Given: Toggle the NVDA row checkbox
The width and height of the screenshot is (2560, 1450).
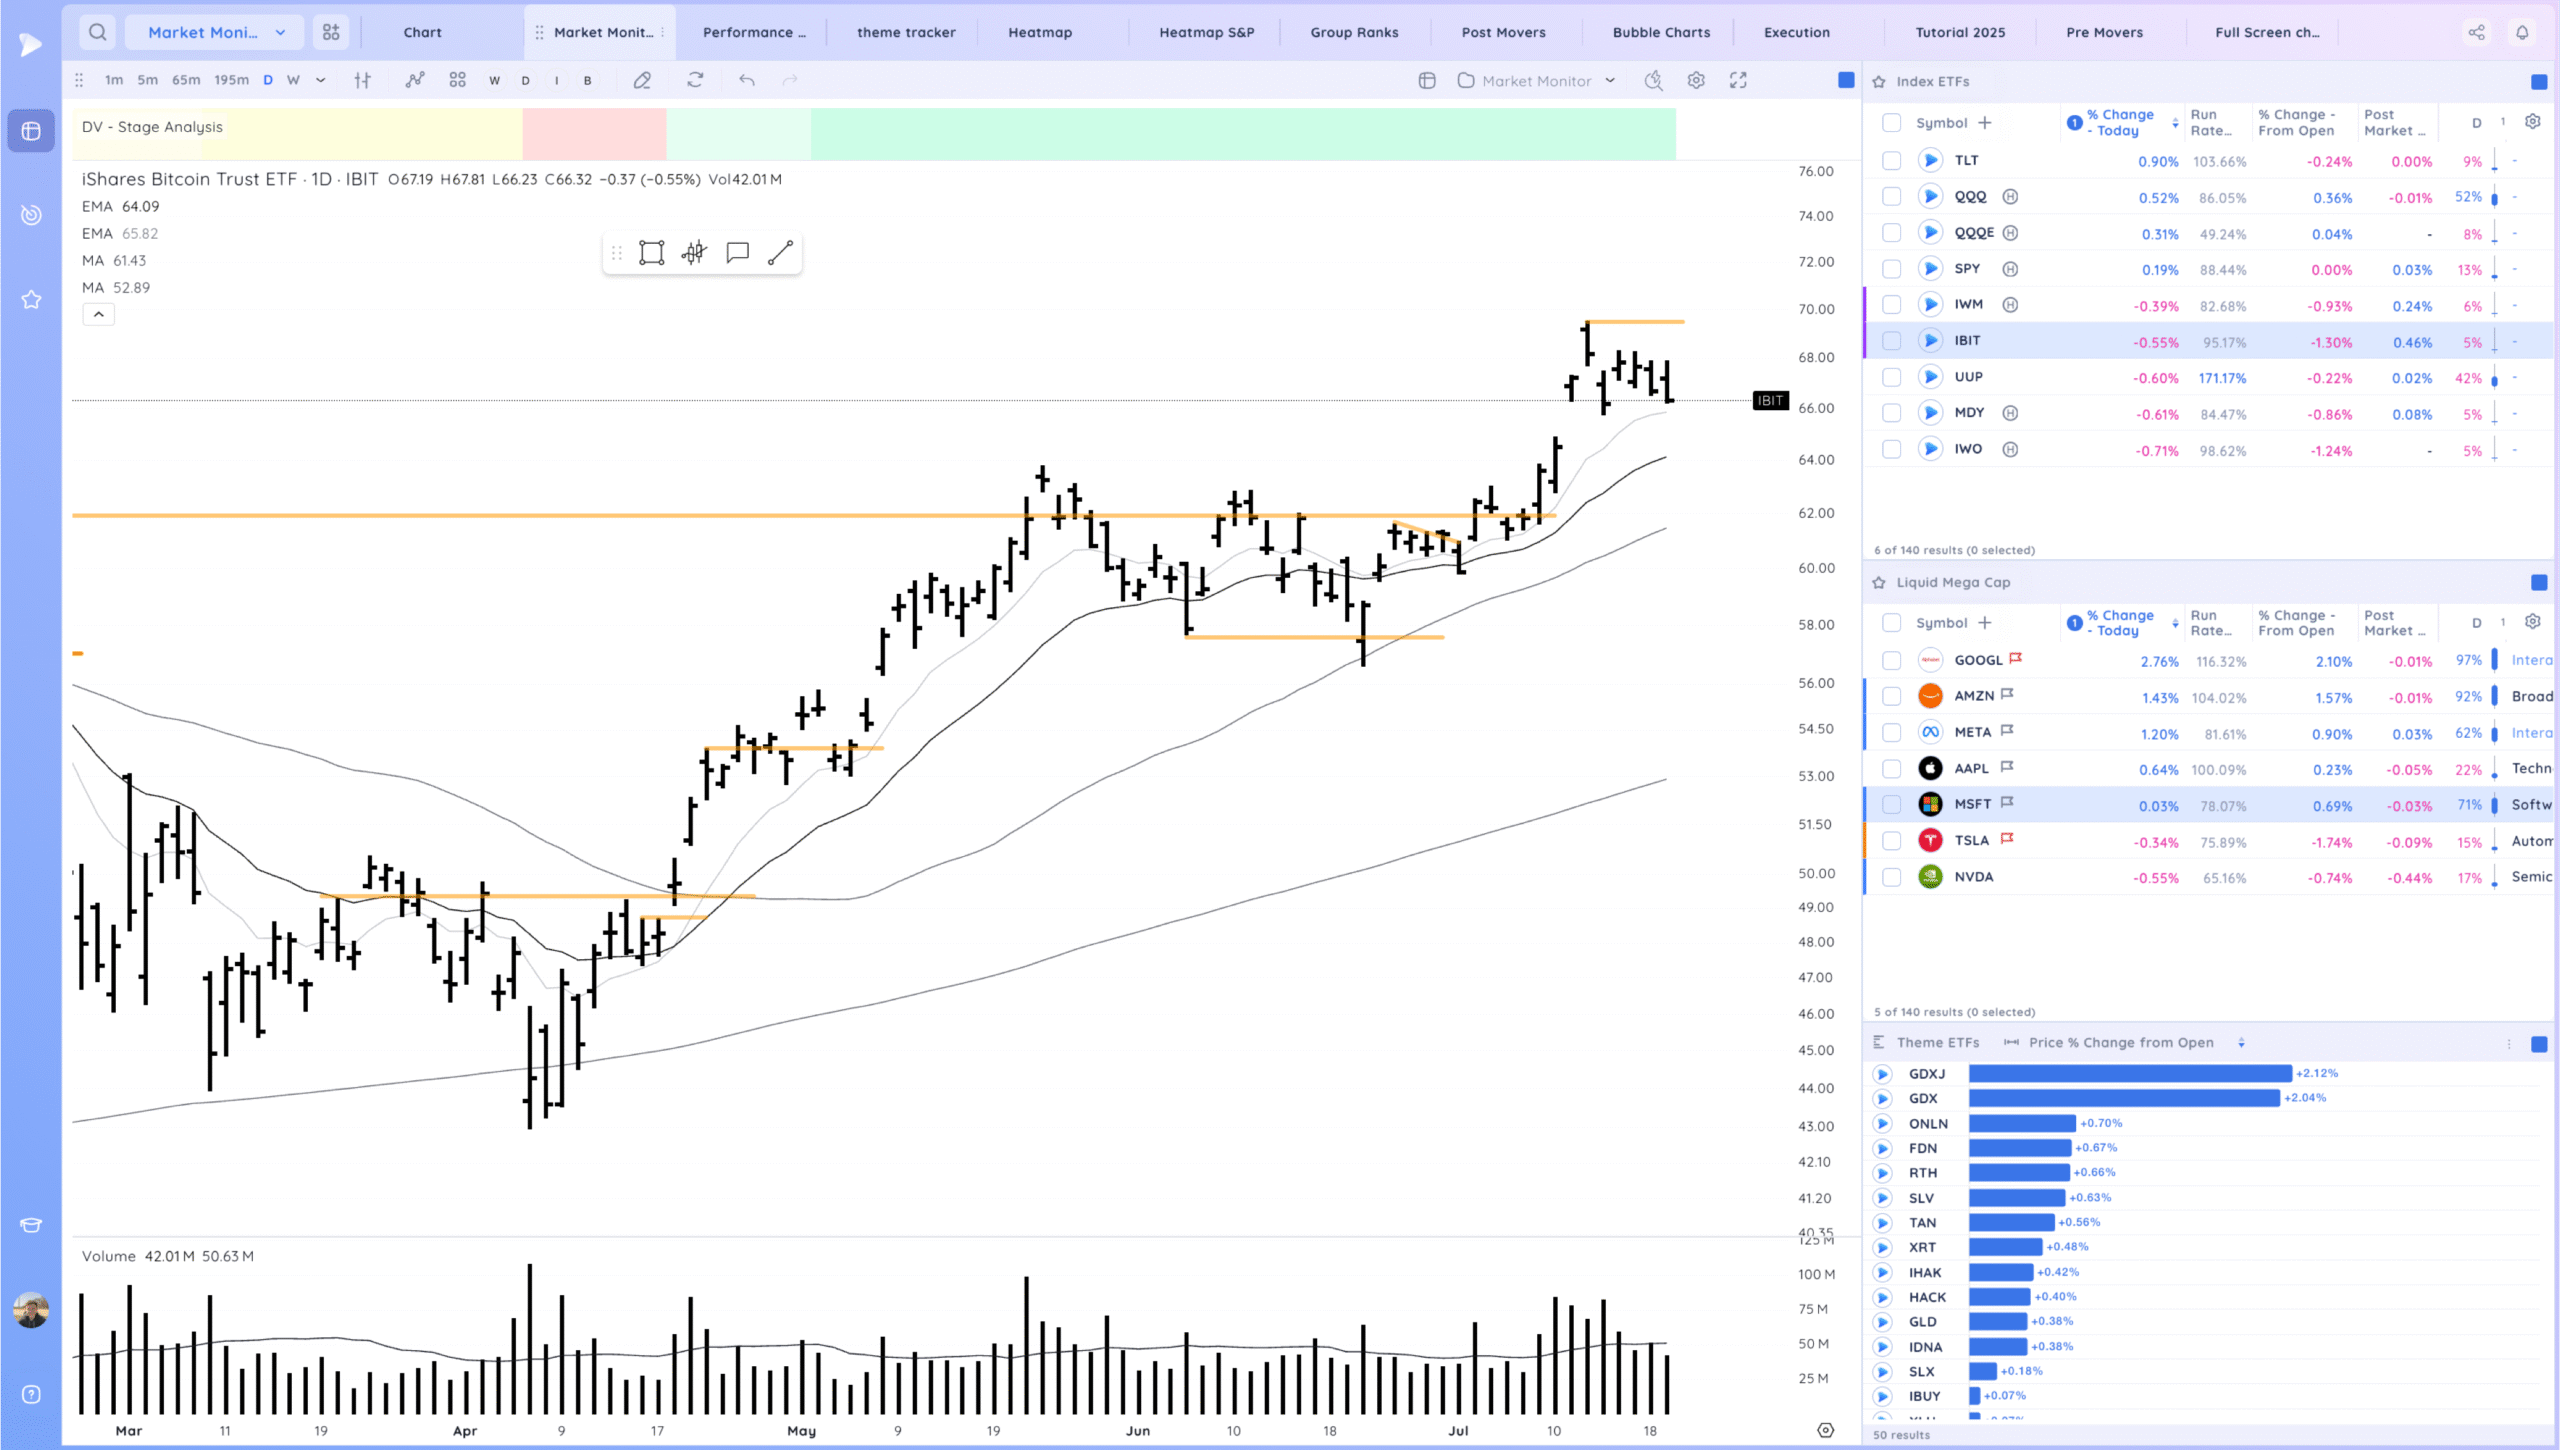Looking at the screenshot, I should tap(1891, 877).
